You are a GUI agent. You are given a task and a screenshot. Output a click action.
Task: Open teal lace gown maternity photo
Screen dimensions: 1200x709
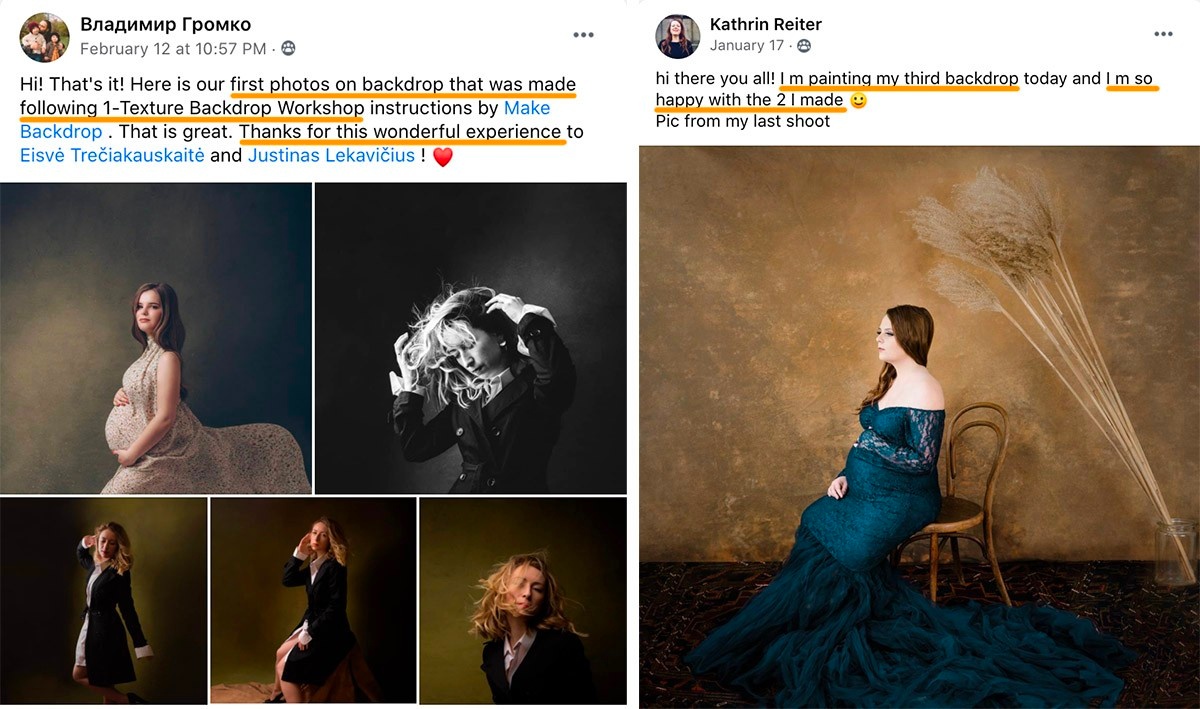918,427
